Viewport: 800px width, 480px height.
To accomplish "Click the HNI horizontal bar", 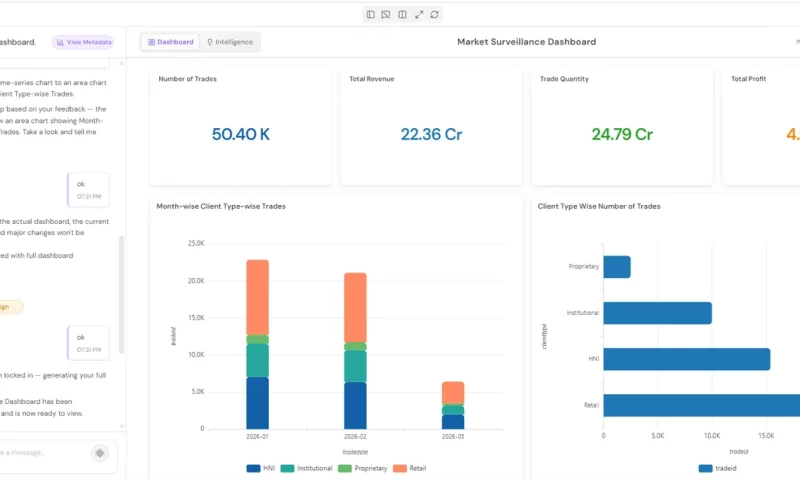I will 687,359.
